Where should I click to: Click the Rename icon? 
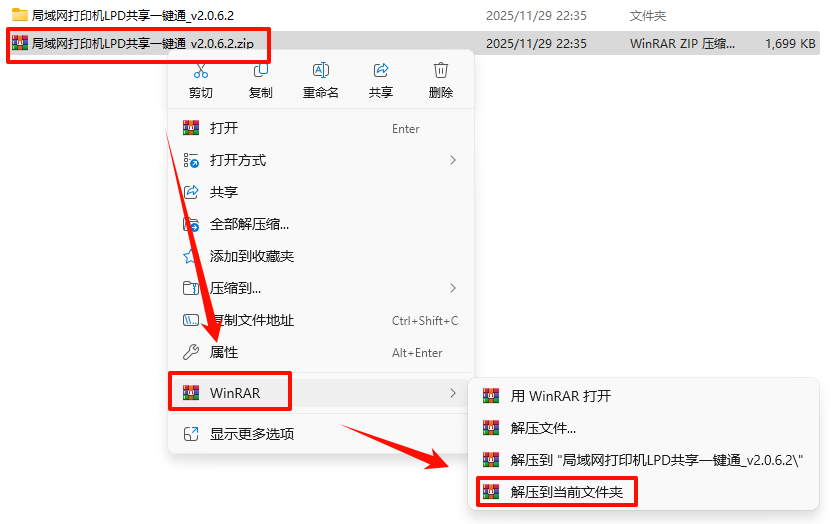pos(321,70)
